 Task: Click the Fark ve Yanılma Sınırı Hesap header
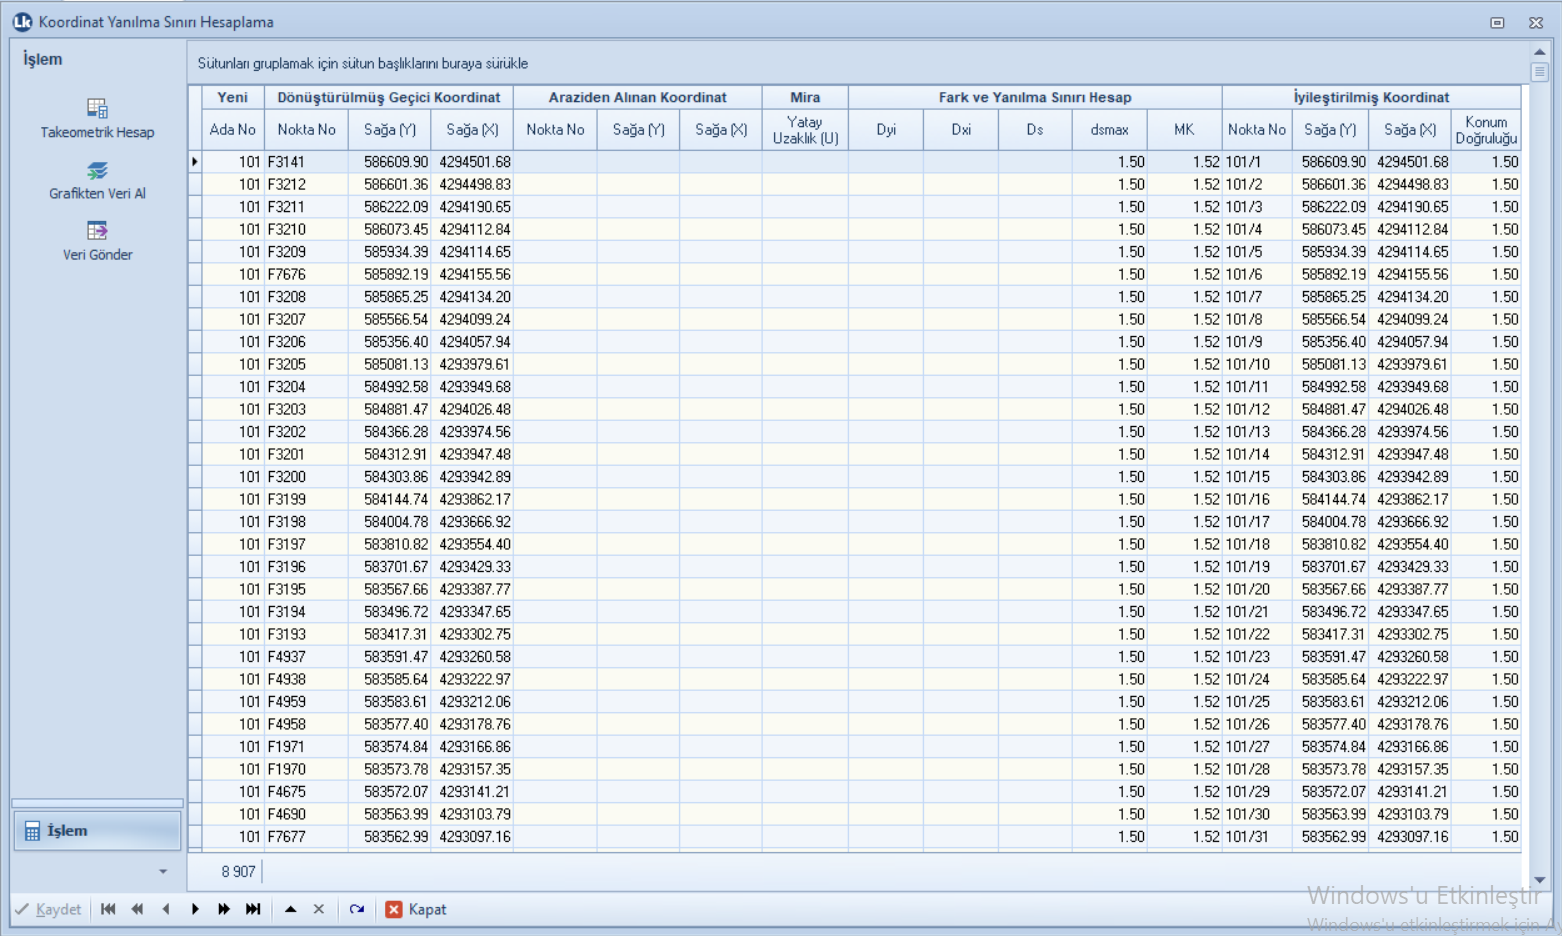1035,97
